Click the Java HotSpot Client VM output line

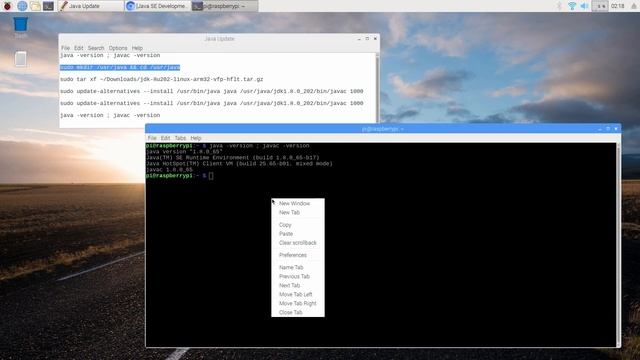239,164
